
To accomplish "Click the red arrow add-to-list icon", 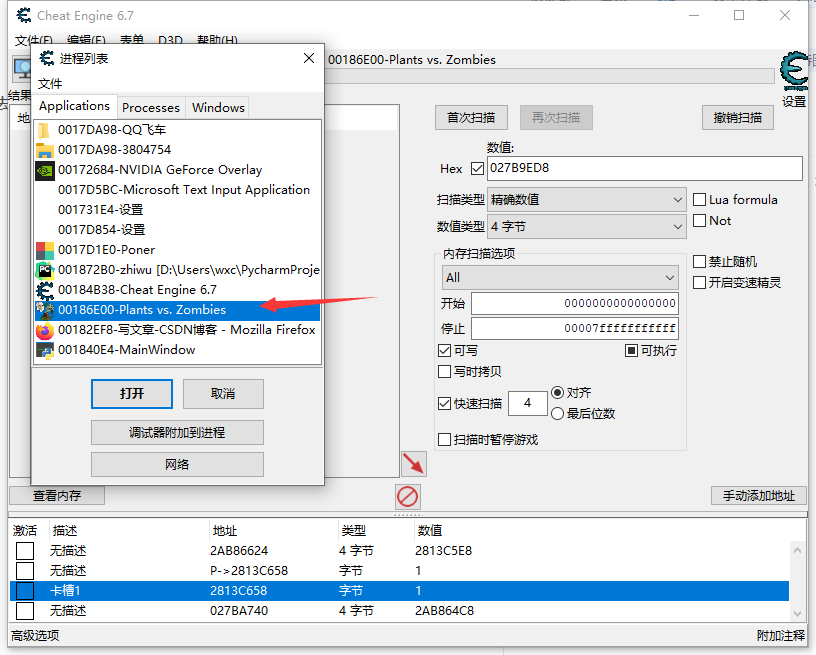I will click(x=414, y=464).
